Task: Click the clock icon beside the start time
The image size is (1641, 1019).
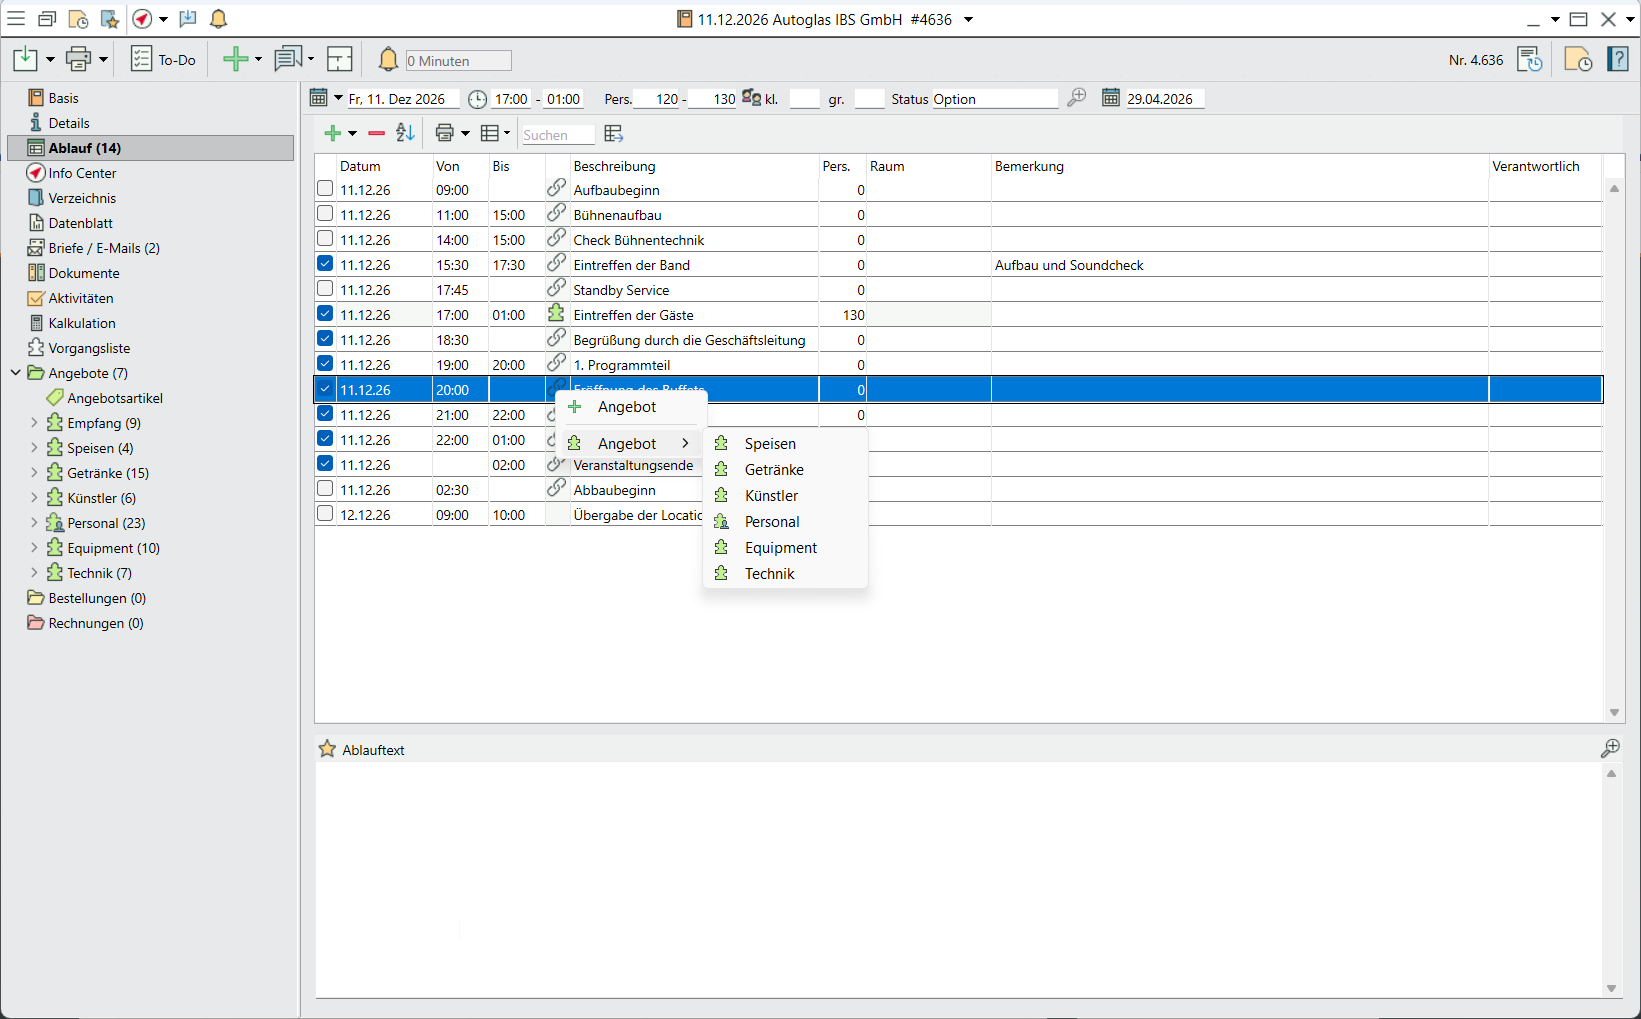Action: 478,99
